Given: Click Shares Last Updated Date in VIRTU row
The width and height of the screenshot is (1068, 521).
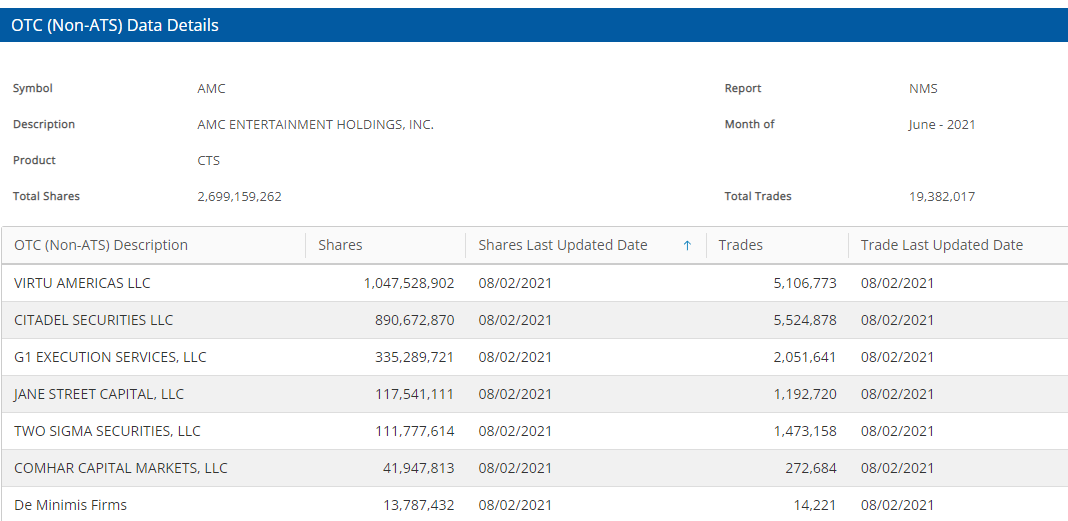Looking at the screenshot, I should point(515,283).
